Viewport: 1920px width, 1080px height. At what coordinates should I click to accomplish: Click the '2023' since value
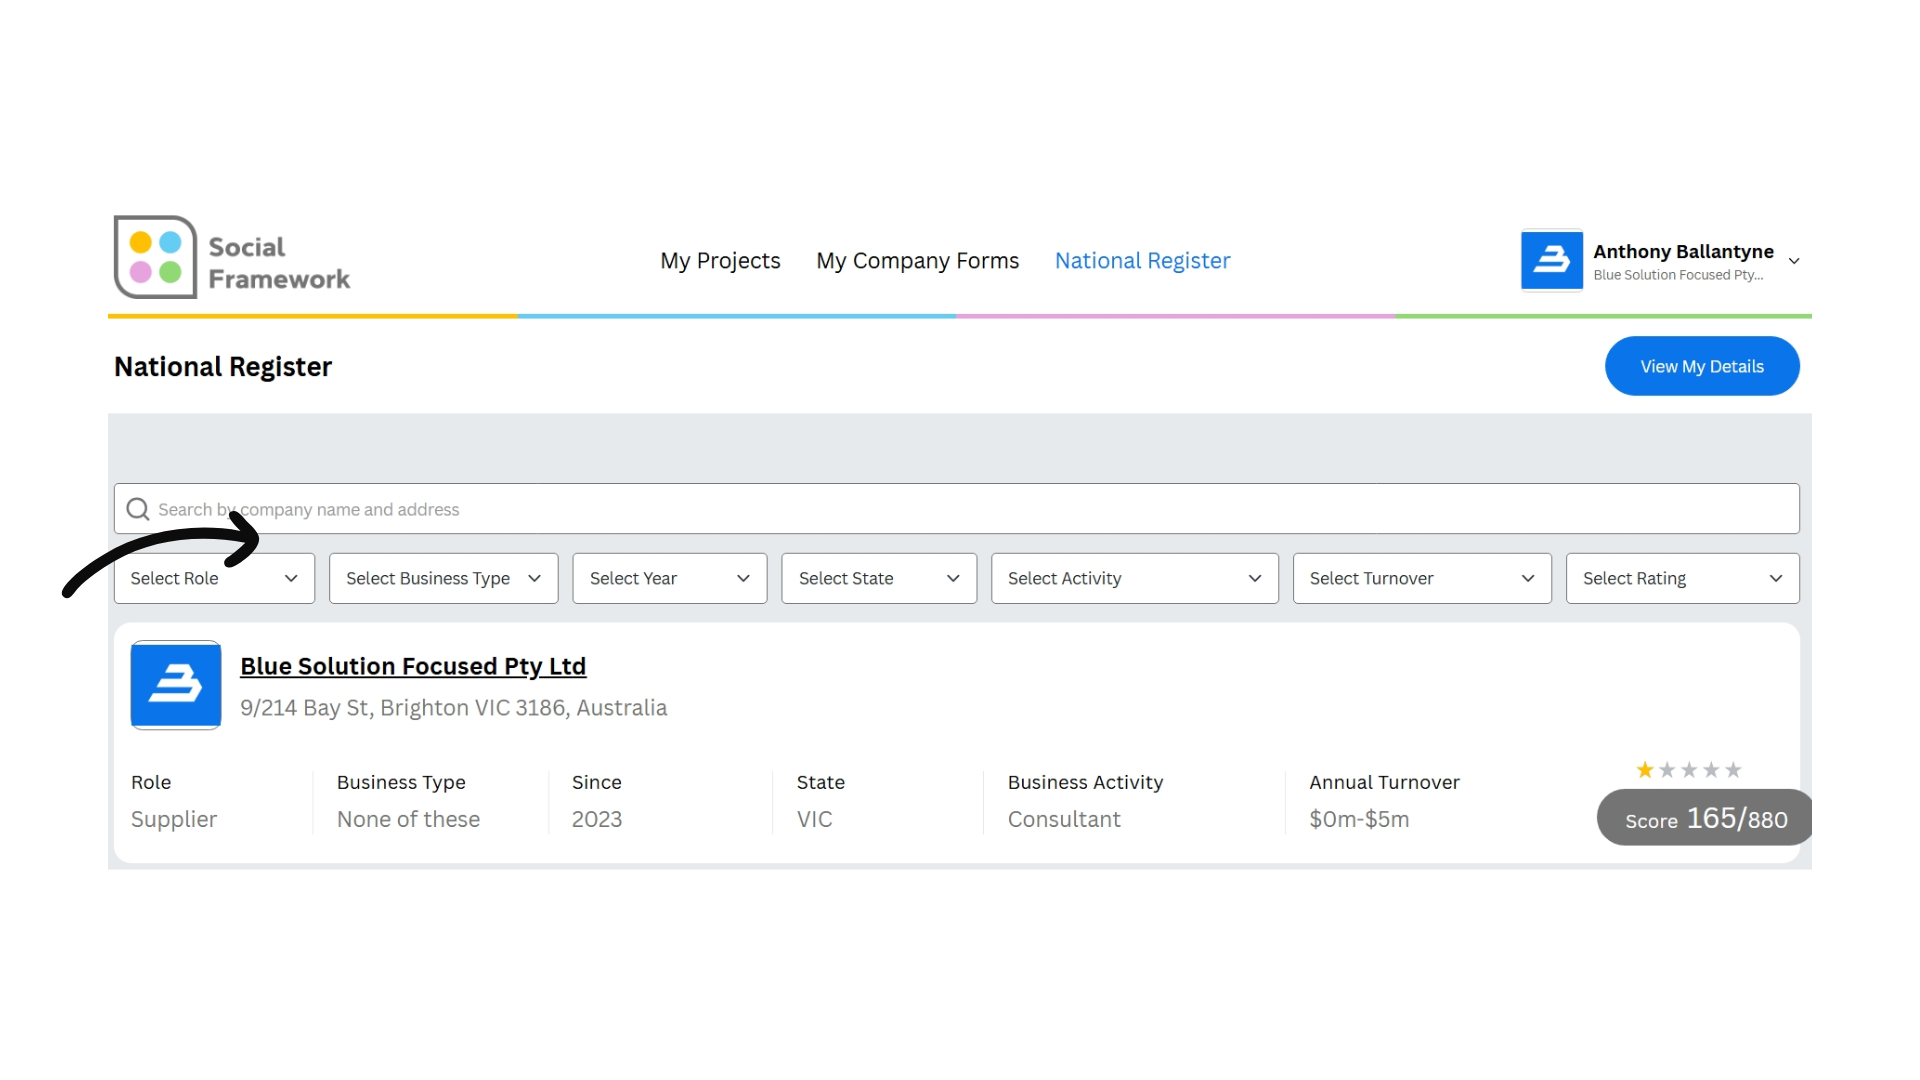[x=597, y=819]
